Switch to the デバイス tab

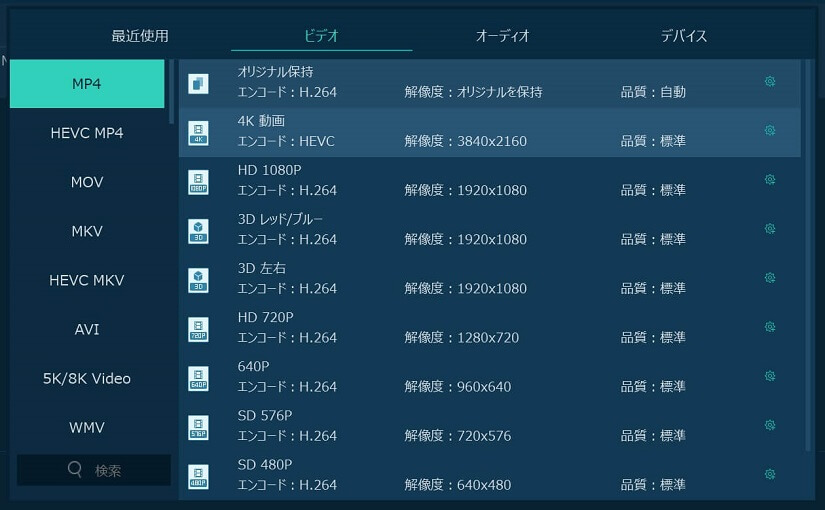683,36
